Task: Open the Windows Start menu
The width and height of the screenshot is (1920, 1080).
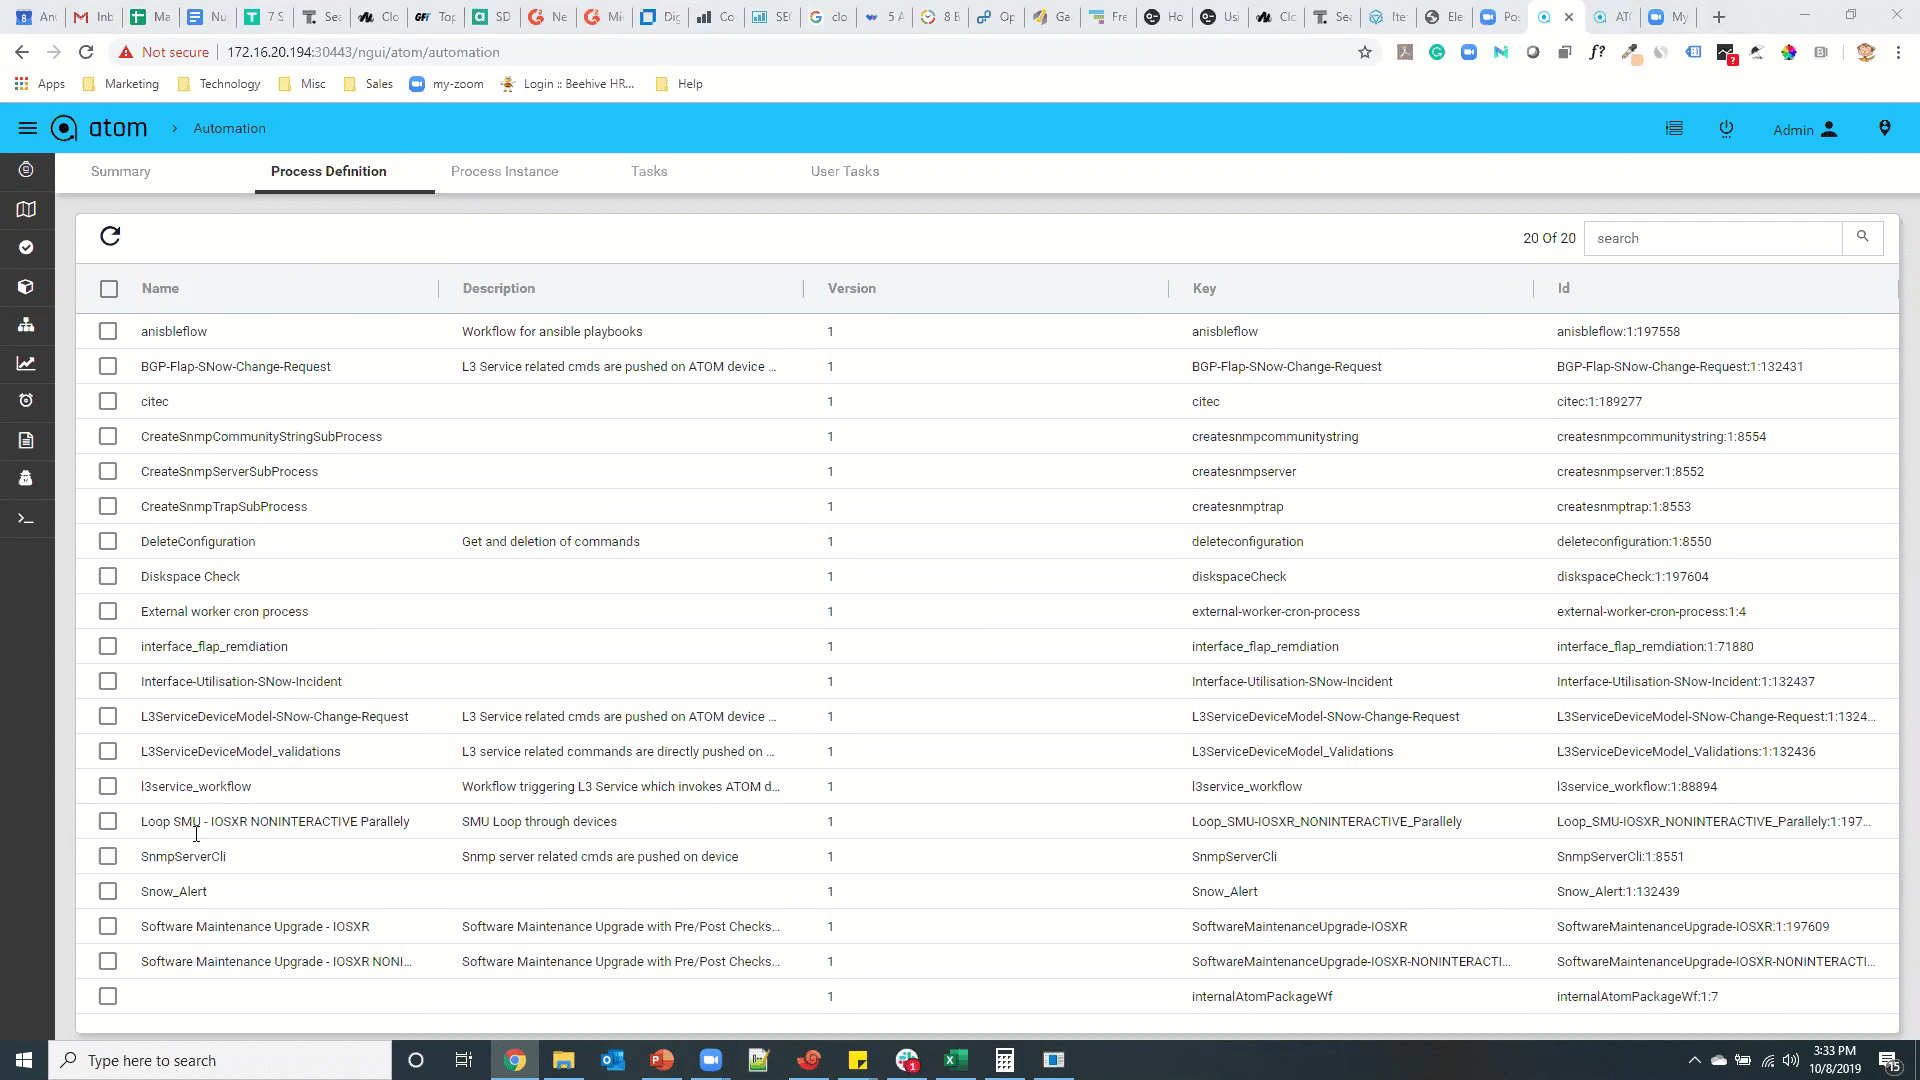Action: pyautogui.click(x=24, y=1060)
